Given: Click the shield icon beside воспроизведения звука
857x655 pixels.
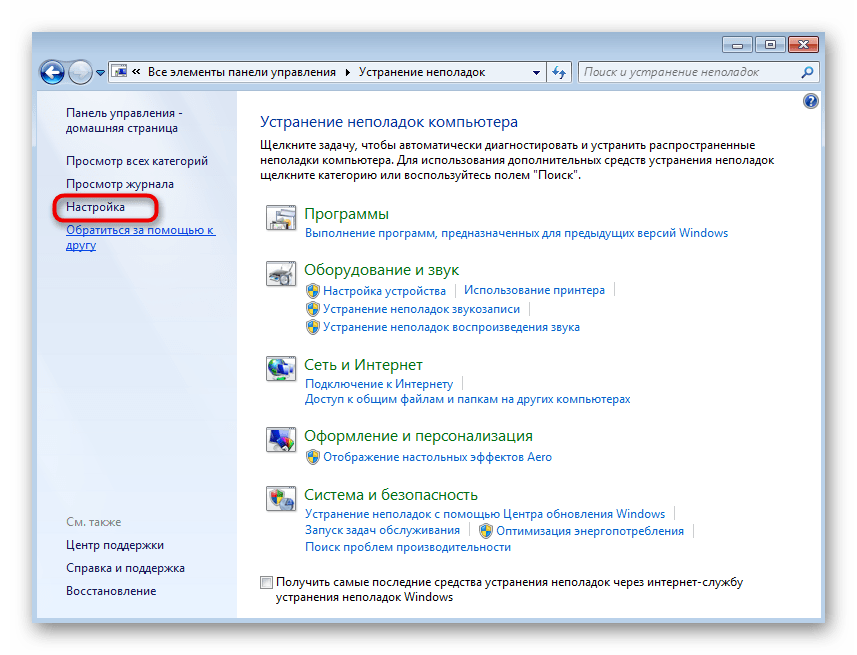Looking at the screenshot, I should [313, 327].
